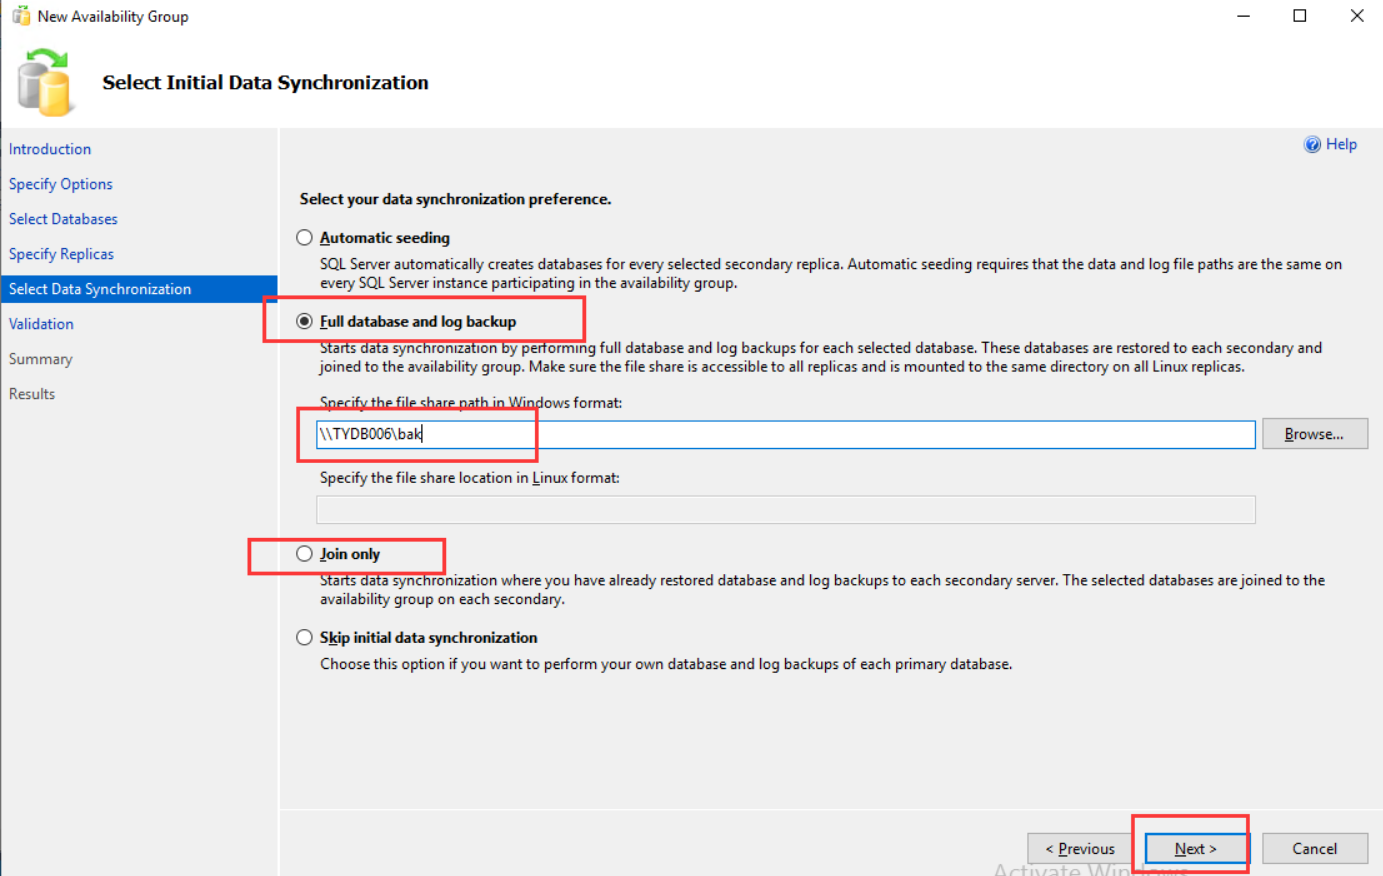
Task: Click the New Availability Group title icon
Action: point(21,16)
